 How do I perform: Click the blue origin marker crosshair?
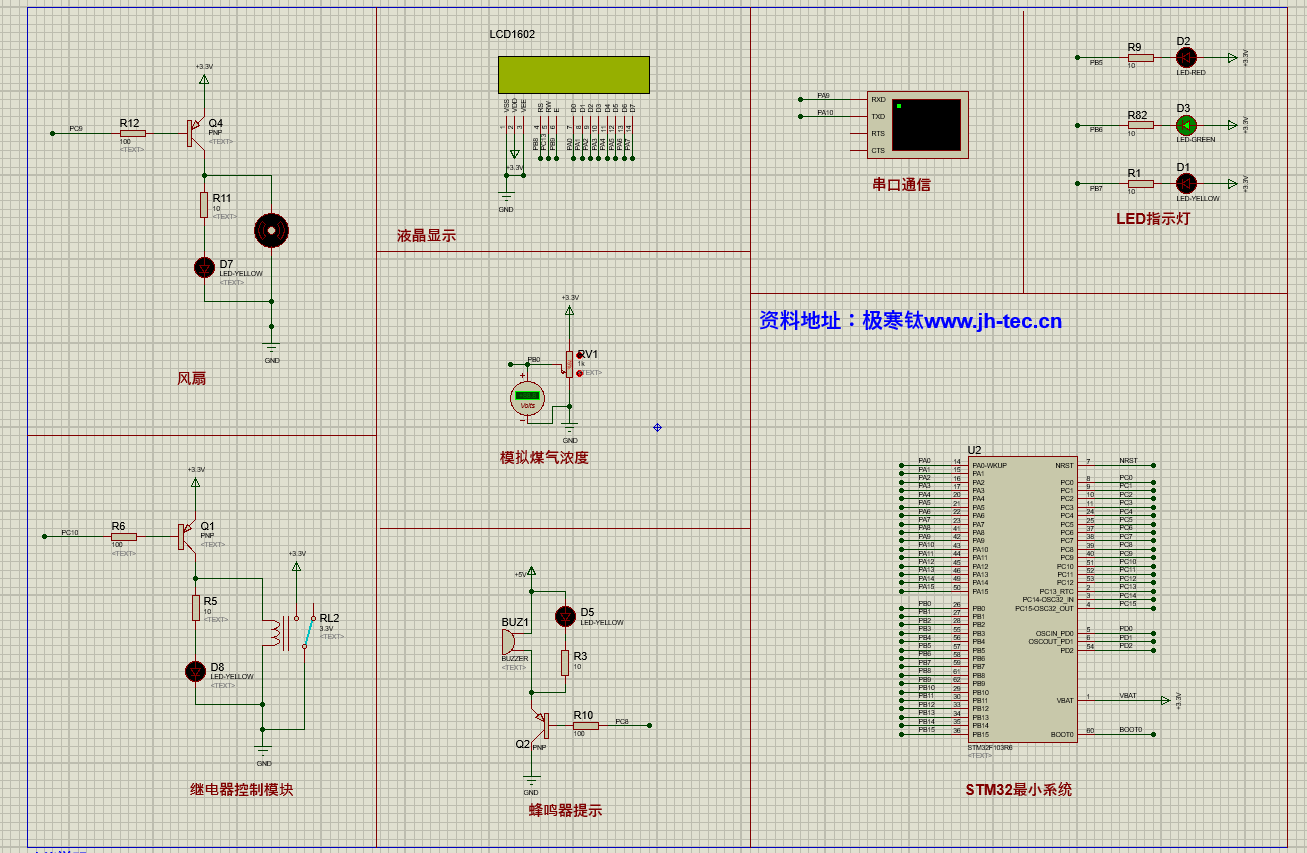657,427
